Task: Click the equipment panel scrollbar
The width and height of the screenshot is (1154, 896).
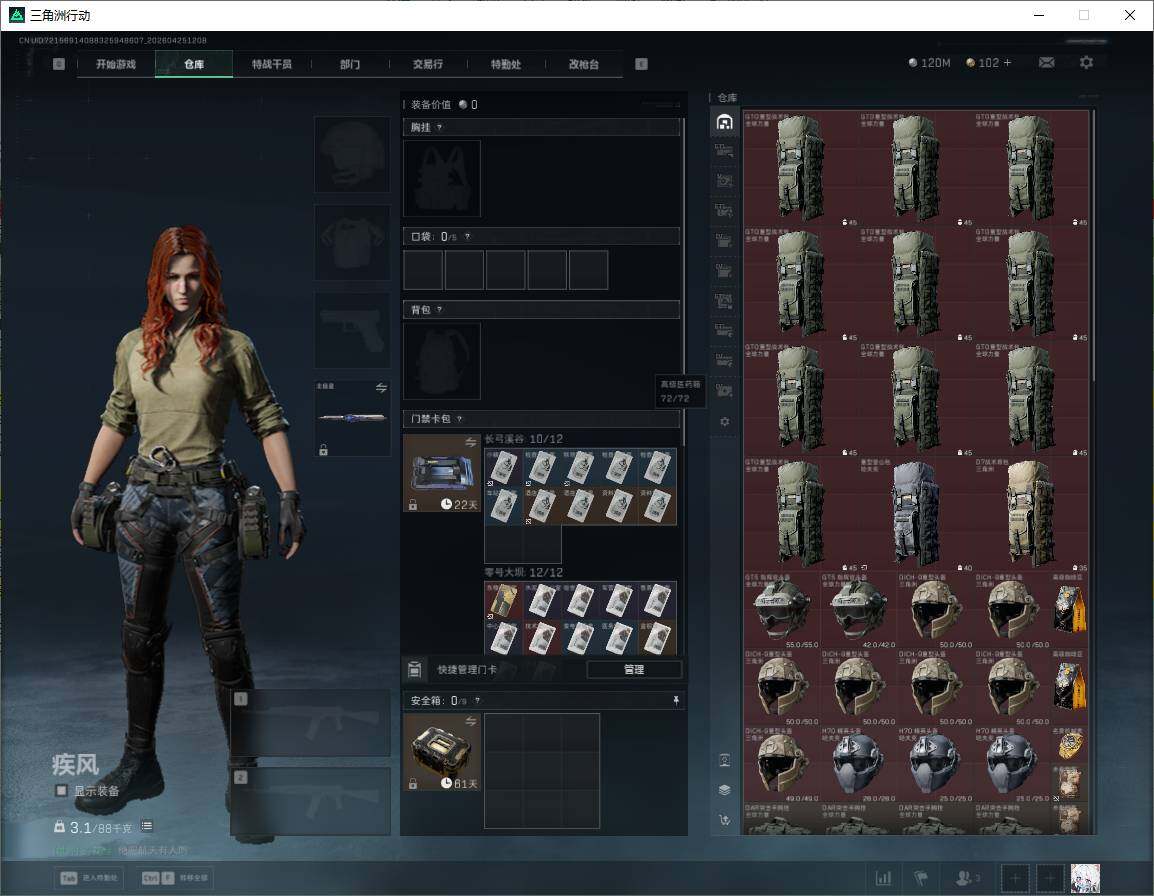Action: (x=684, y=281)
